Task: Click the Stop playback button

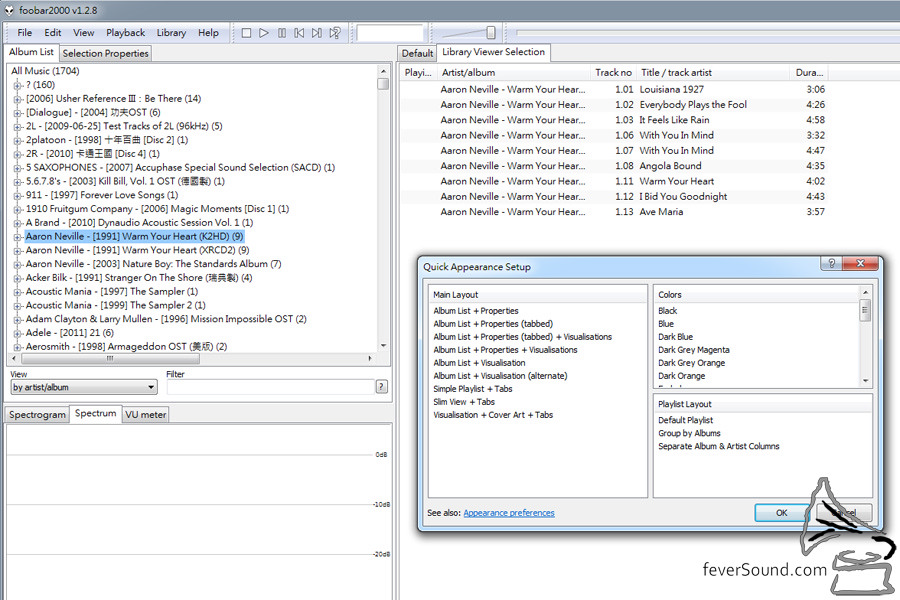Action: (x=246, y=33)
